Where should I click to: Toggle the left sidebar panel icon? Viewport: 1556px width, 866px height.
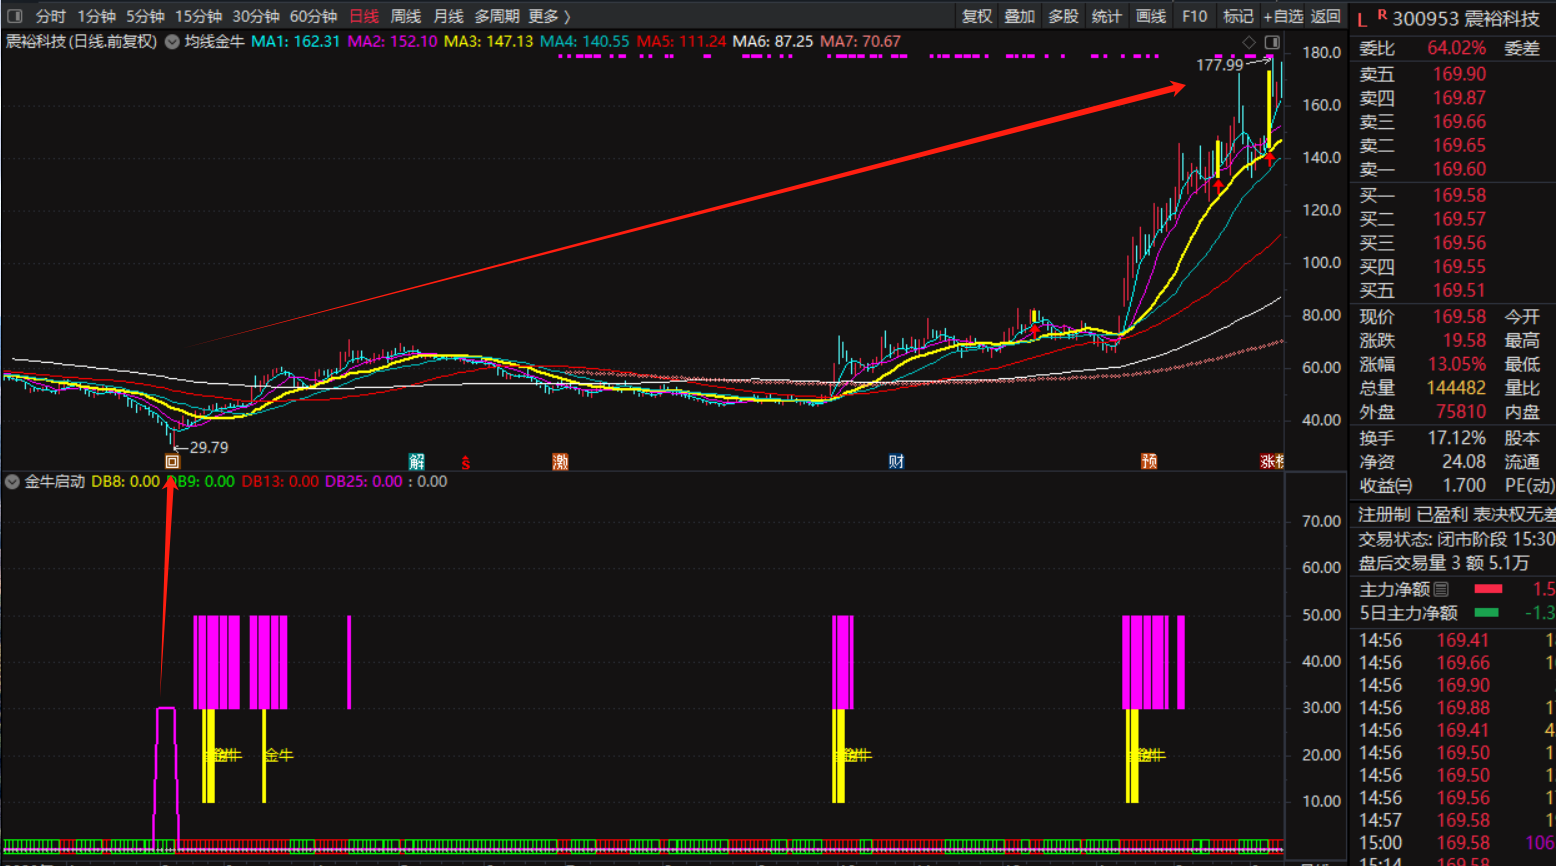point(15,16)
